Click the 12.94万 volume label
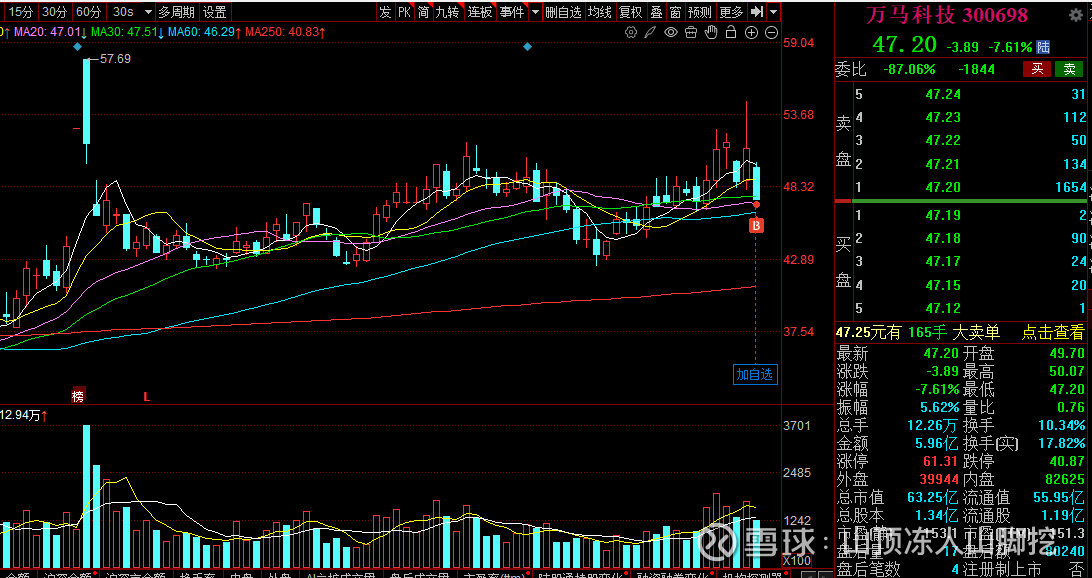 point(20,416)
